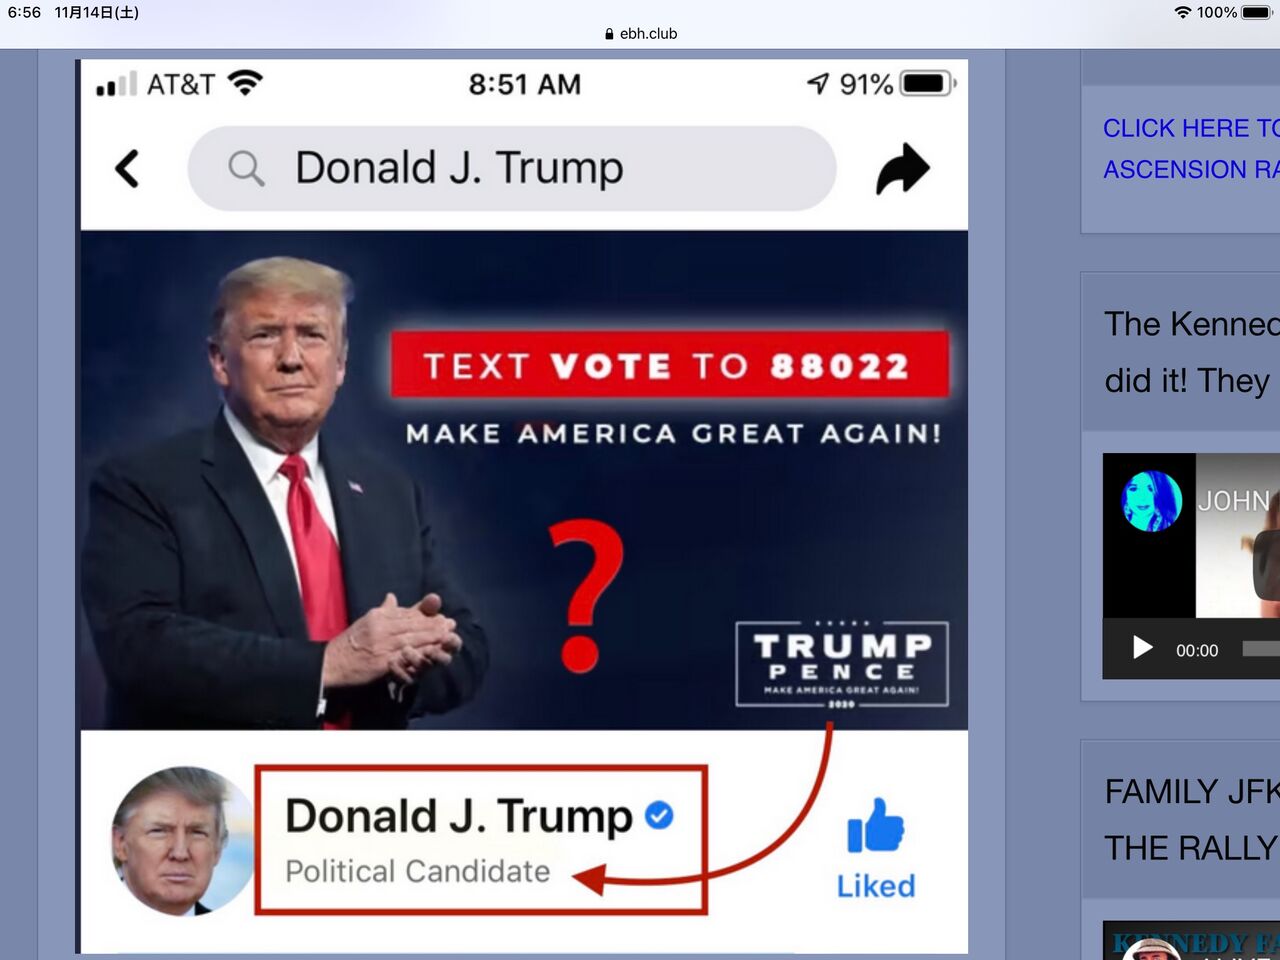The width and height of the screenshot is (1280, 960).
Task: Click the battery icon at top right
Action: [x=1257, y=13]
